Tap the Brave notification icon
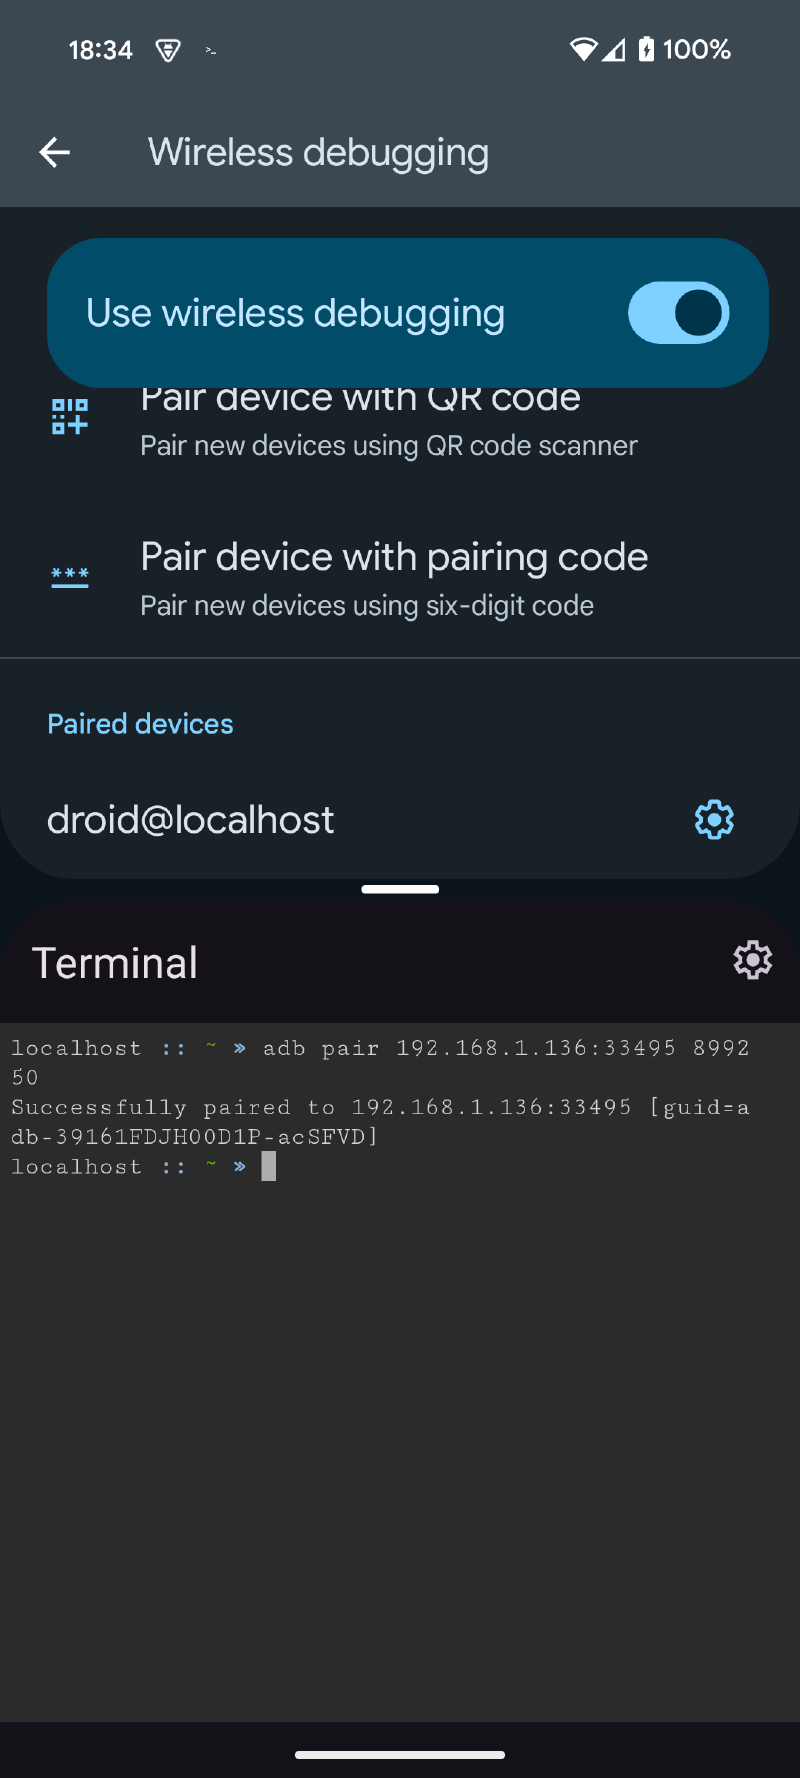 tap(168, 50)
